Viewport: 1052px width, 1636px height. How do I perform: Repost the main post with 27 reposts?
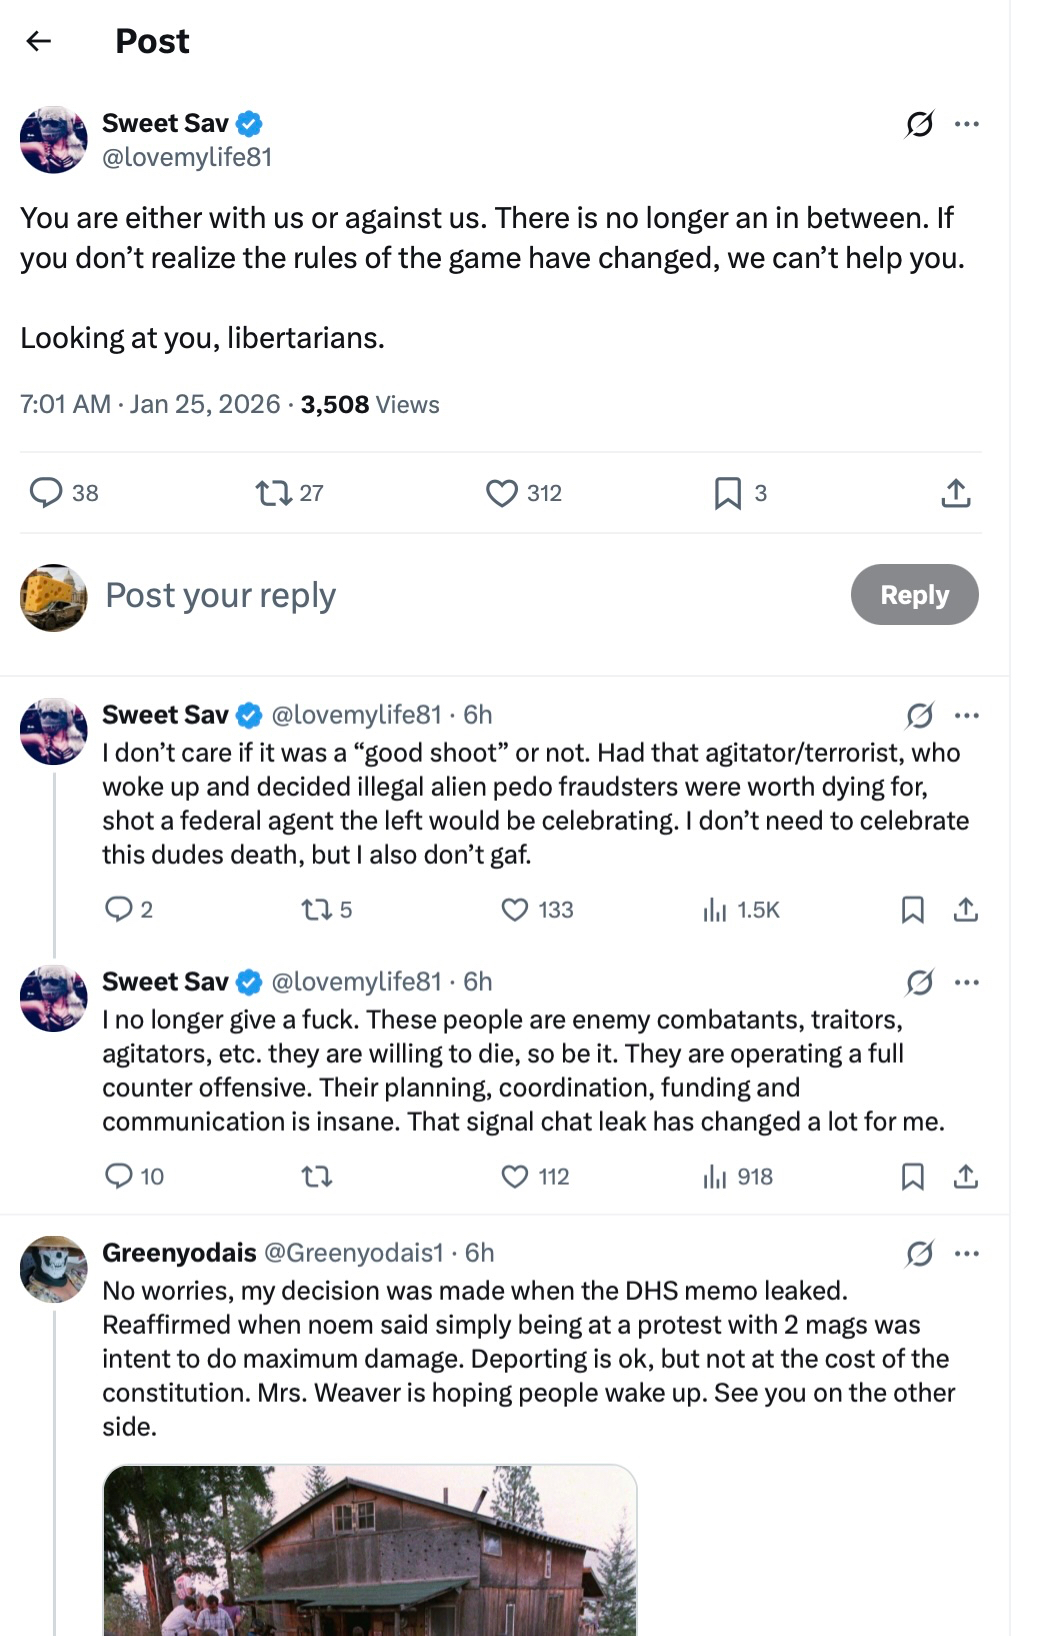tap(273, 493)
